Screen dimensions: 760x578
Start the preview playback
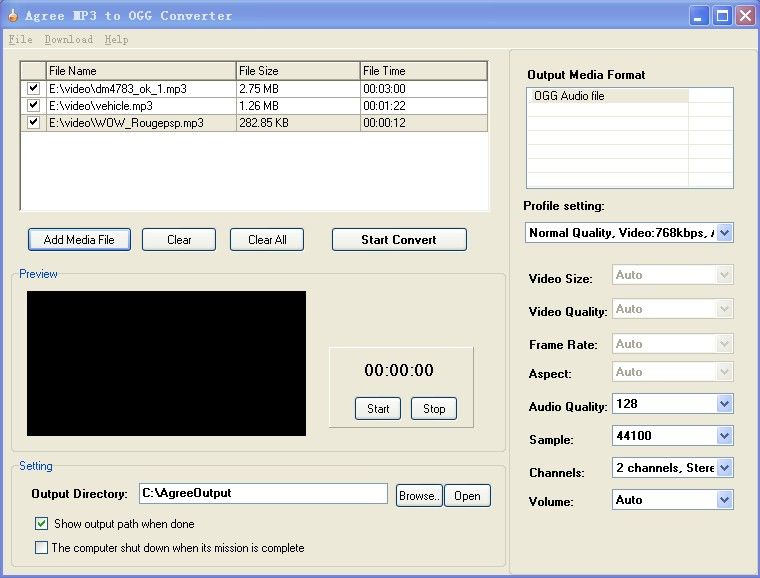[x=378, y=408]
